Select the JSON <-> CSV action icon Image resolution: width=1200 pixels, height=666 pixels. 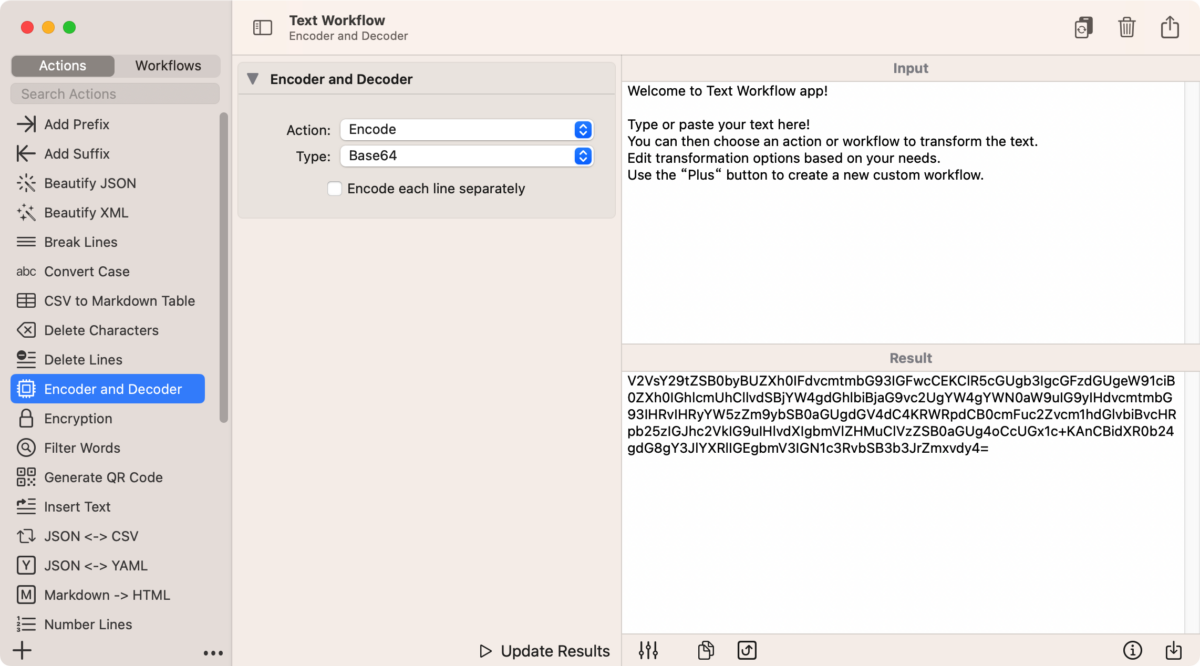(26, 536)
